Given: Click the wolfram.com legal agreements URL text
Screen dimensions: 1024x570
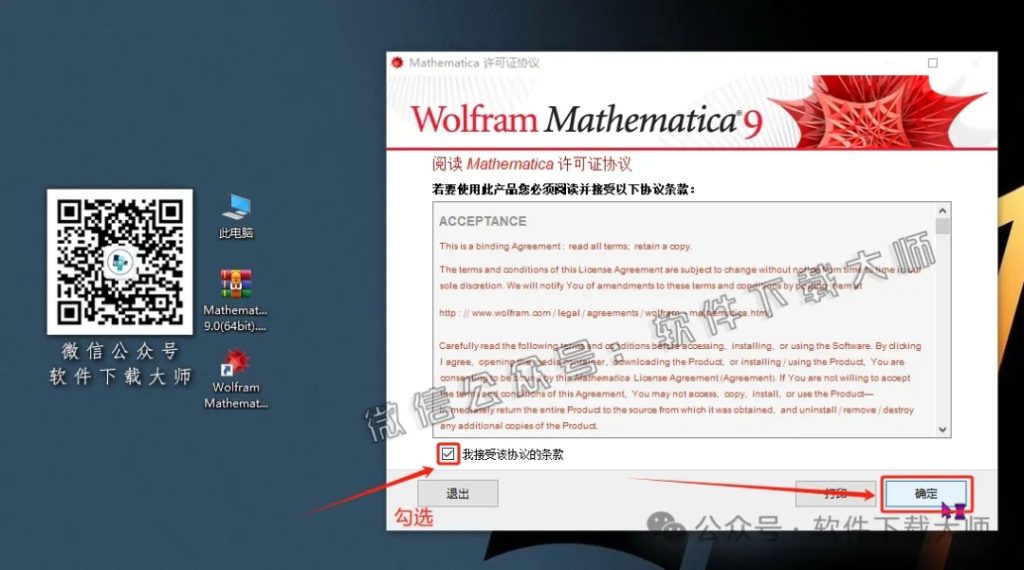Looking at the screenshot, I should click(x=605, y=313).
